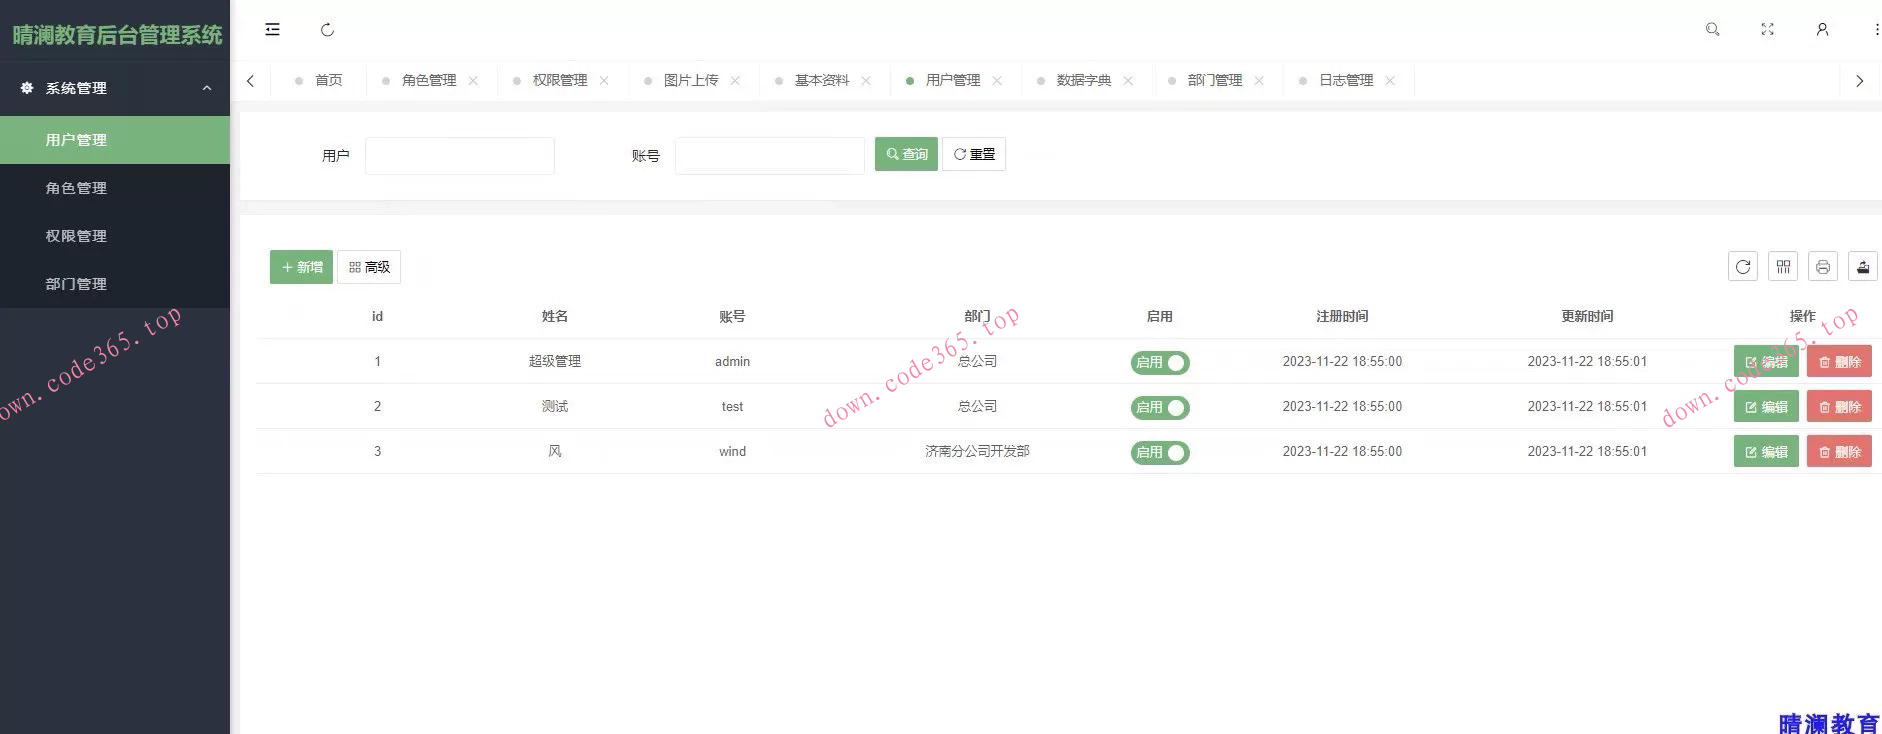The width and height of the screenshot is (1882, 734).
Task: Close the 部门管理 tab
Action: click(1259, 81)
